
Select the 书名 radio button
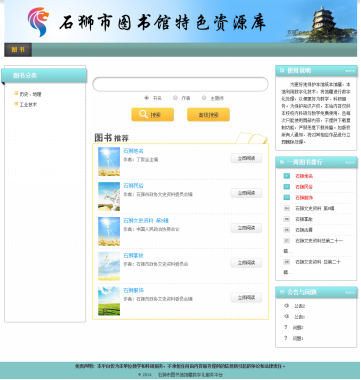click(x=146, y=98)
